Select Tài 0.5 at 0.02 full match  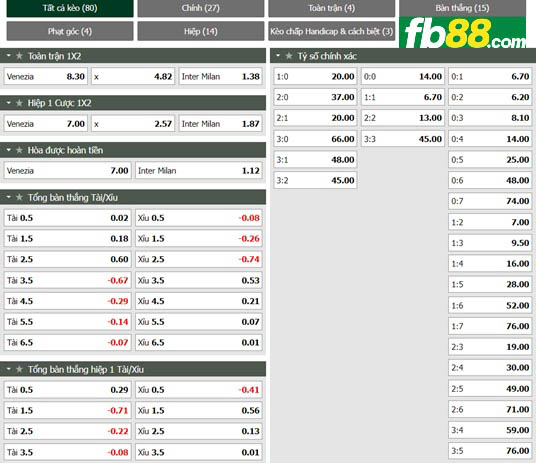point(67,218)
